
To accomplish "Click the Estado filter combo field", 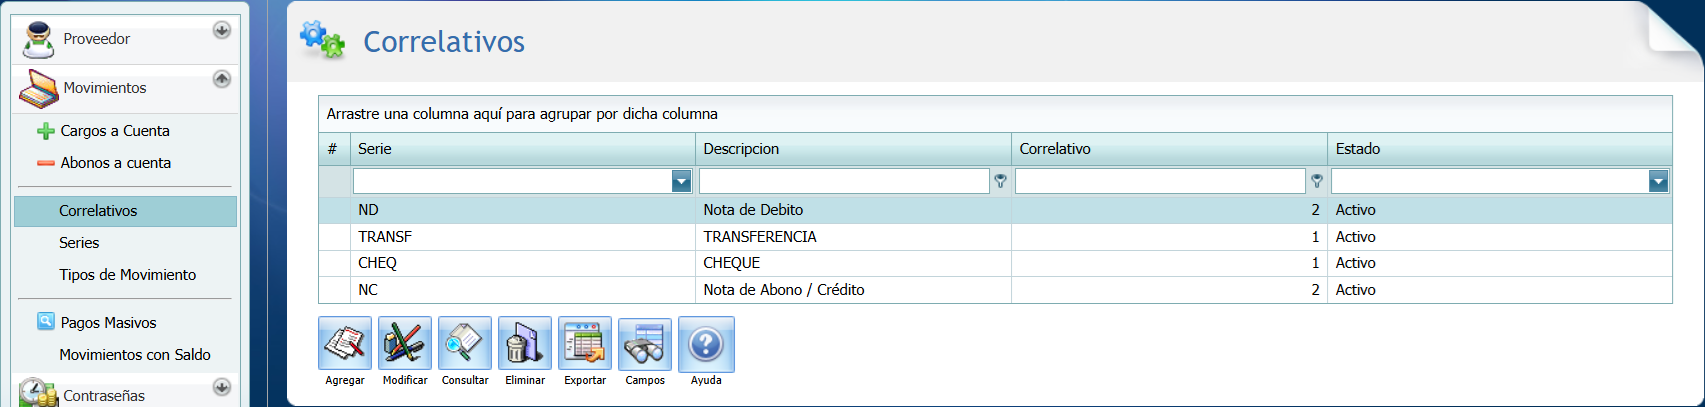I will [x=1499, y=181].
